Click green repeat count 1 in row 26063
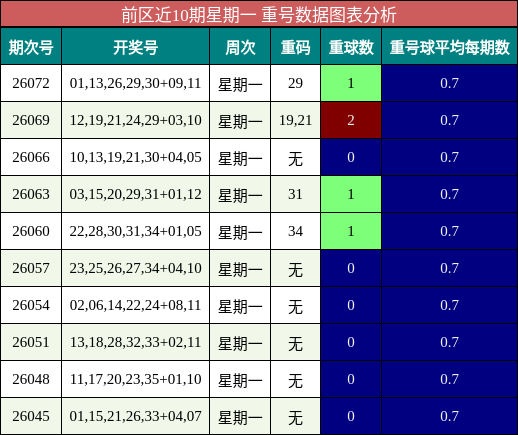 [x=351, y=194]
